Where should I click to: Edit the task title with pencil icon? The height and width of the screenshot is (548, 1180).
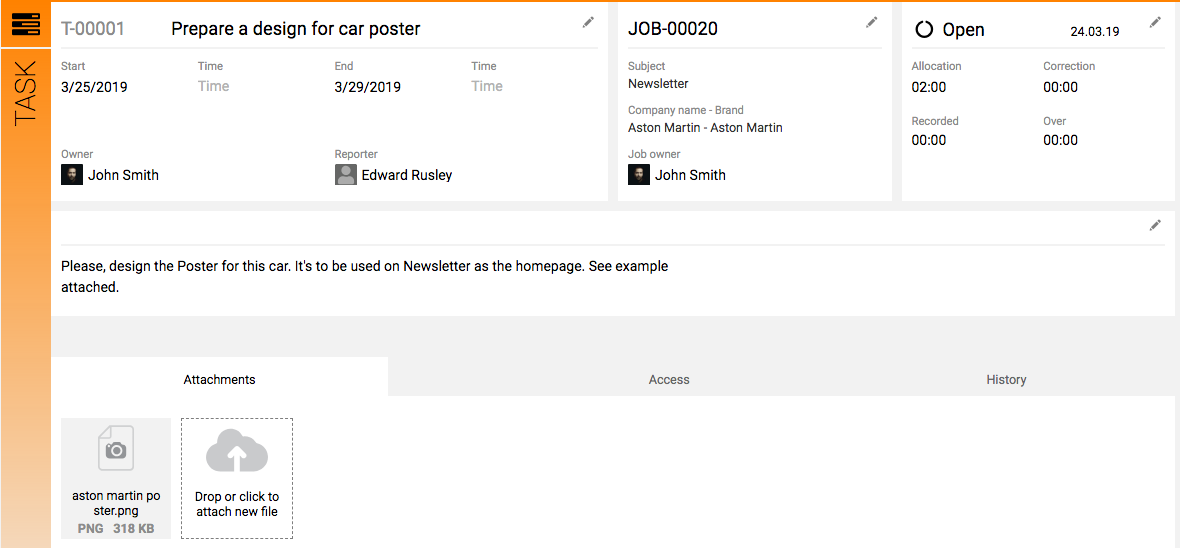(x=588, y=23)
